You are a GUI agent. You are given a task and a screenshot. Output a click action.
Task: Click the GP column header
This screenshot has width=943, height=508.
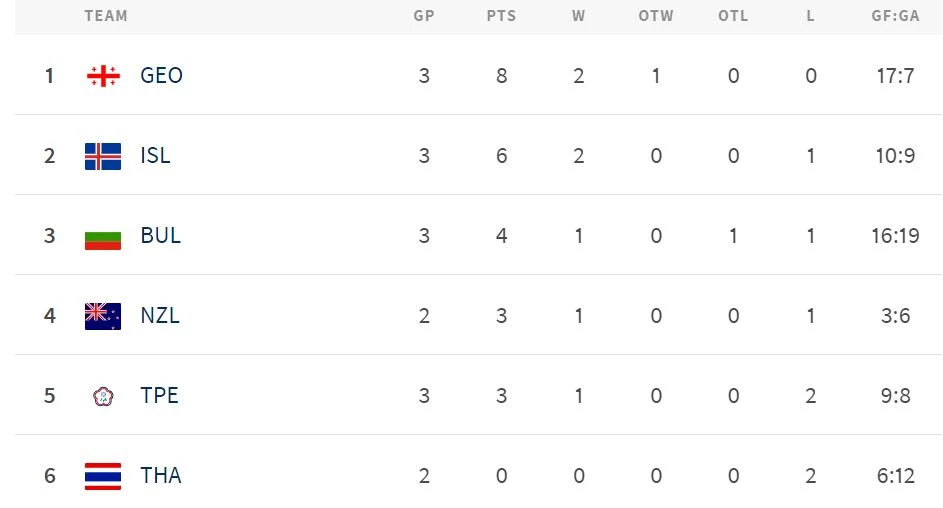pyautogui.click(x=424, y=16)
